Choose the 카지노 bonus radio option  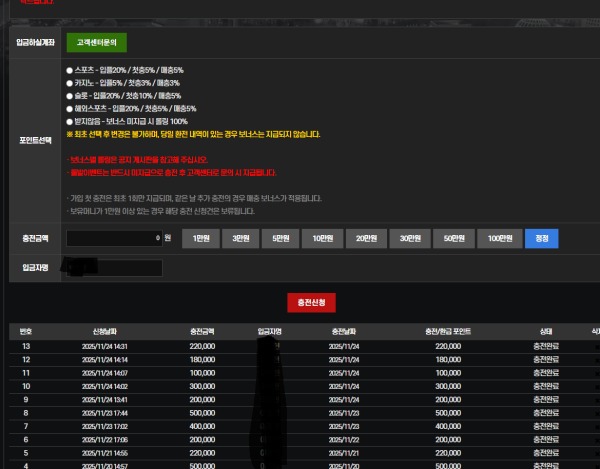coord(69,83)
